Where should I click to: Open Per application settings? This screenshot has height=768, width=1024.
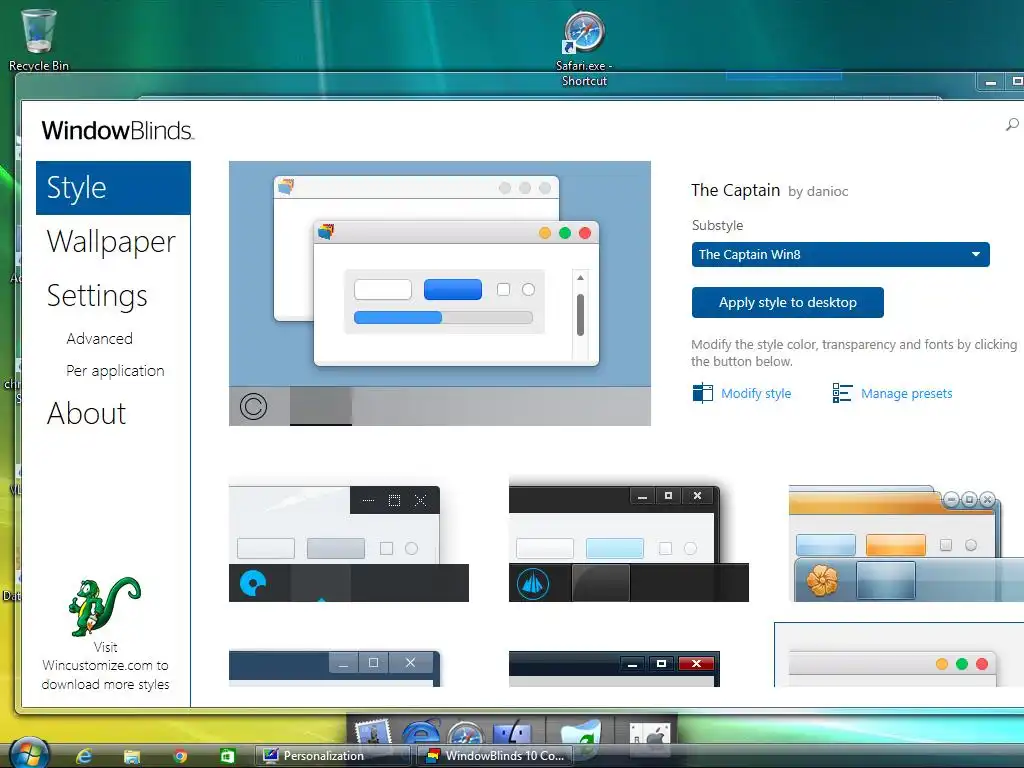[115, 370]
